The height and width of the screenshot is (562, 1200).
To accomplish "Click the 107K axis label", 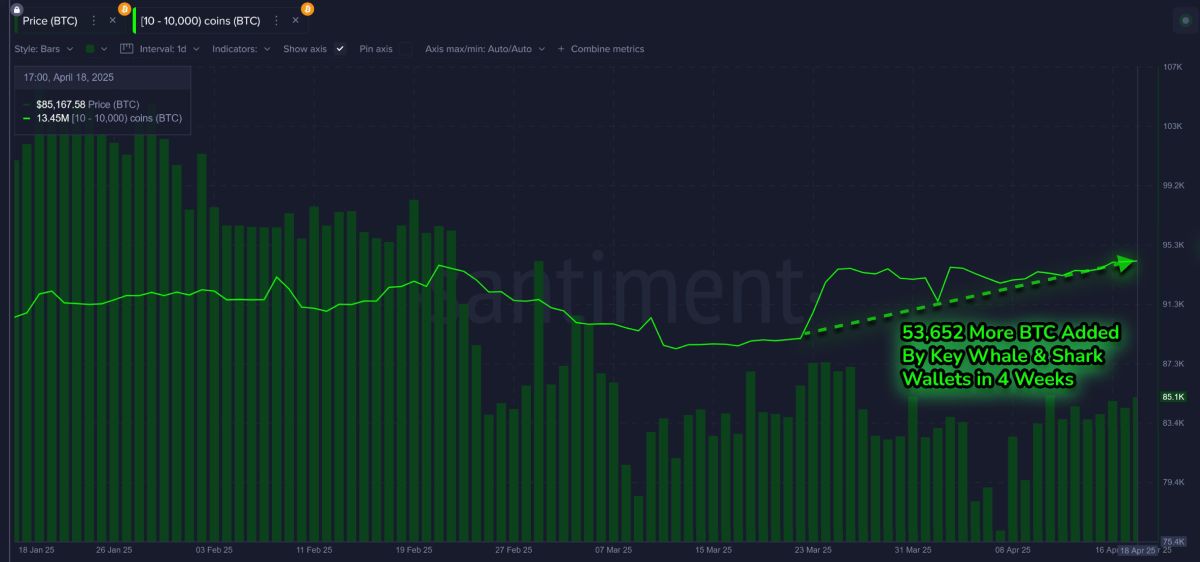I will (x=1172, y=67).
